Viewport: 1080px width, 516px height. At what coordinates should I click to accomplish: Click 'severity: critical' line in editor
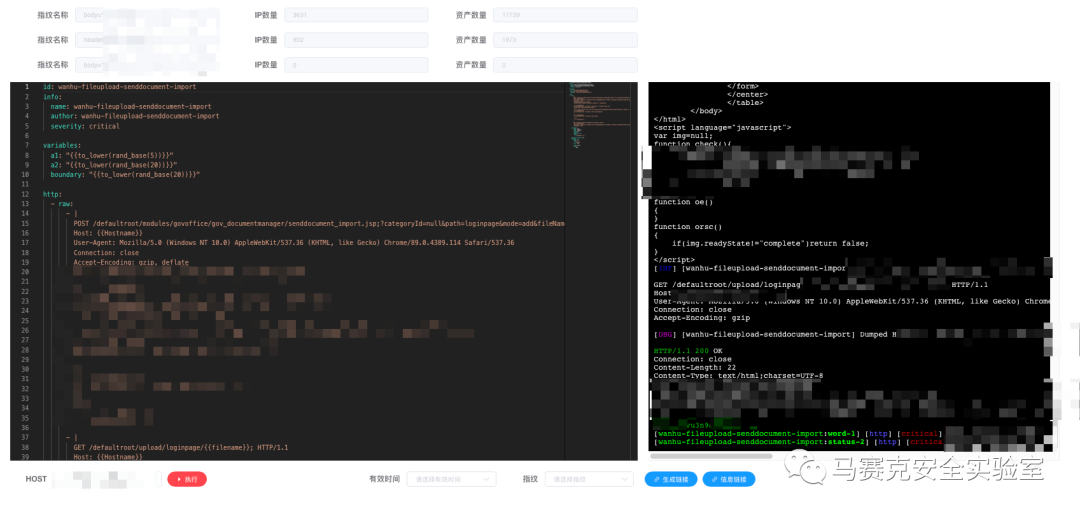[85, 126]
